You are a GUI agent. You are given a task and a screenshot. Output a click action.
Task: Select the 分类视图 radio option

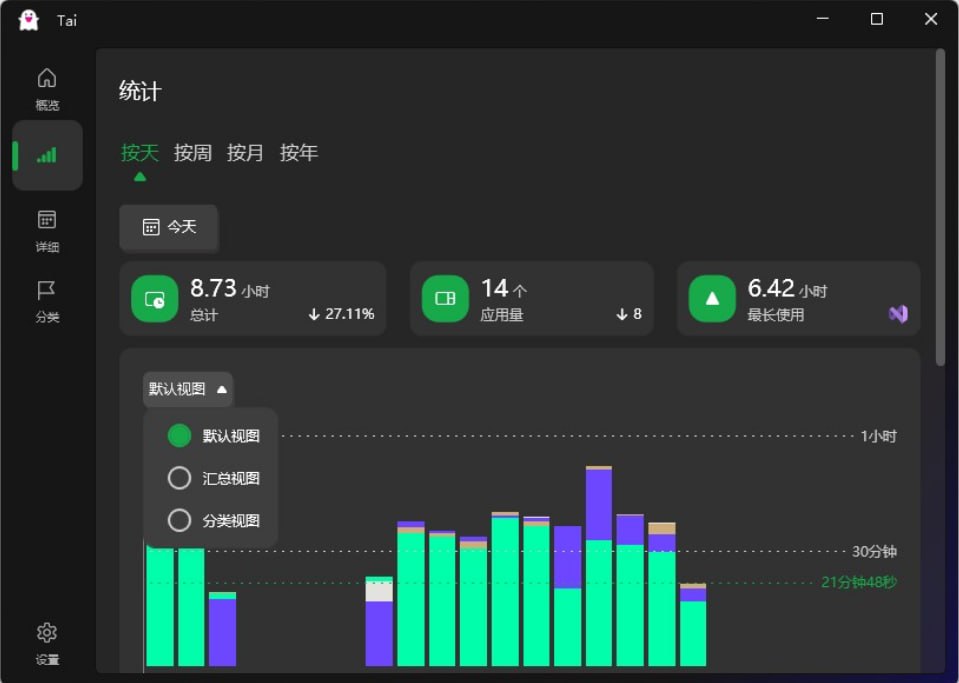click(179, 520)
